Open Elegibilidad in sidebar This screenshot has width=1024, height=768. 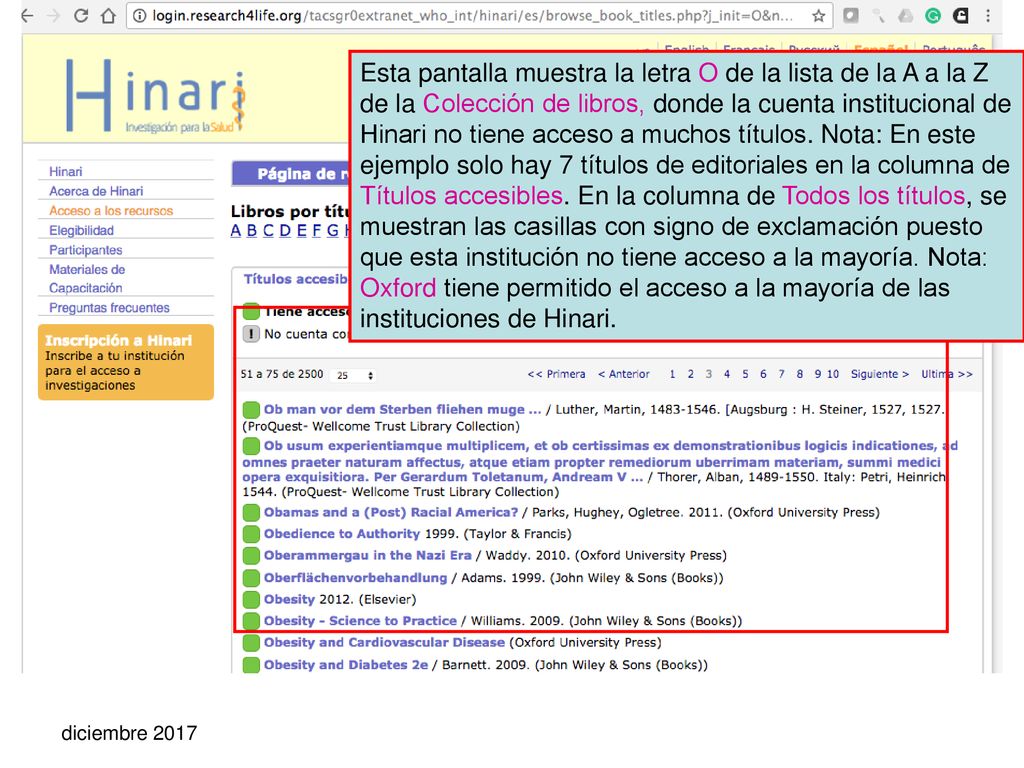[x=82, y=231]
